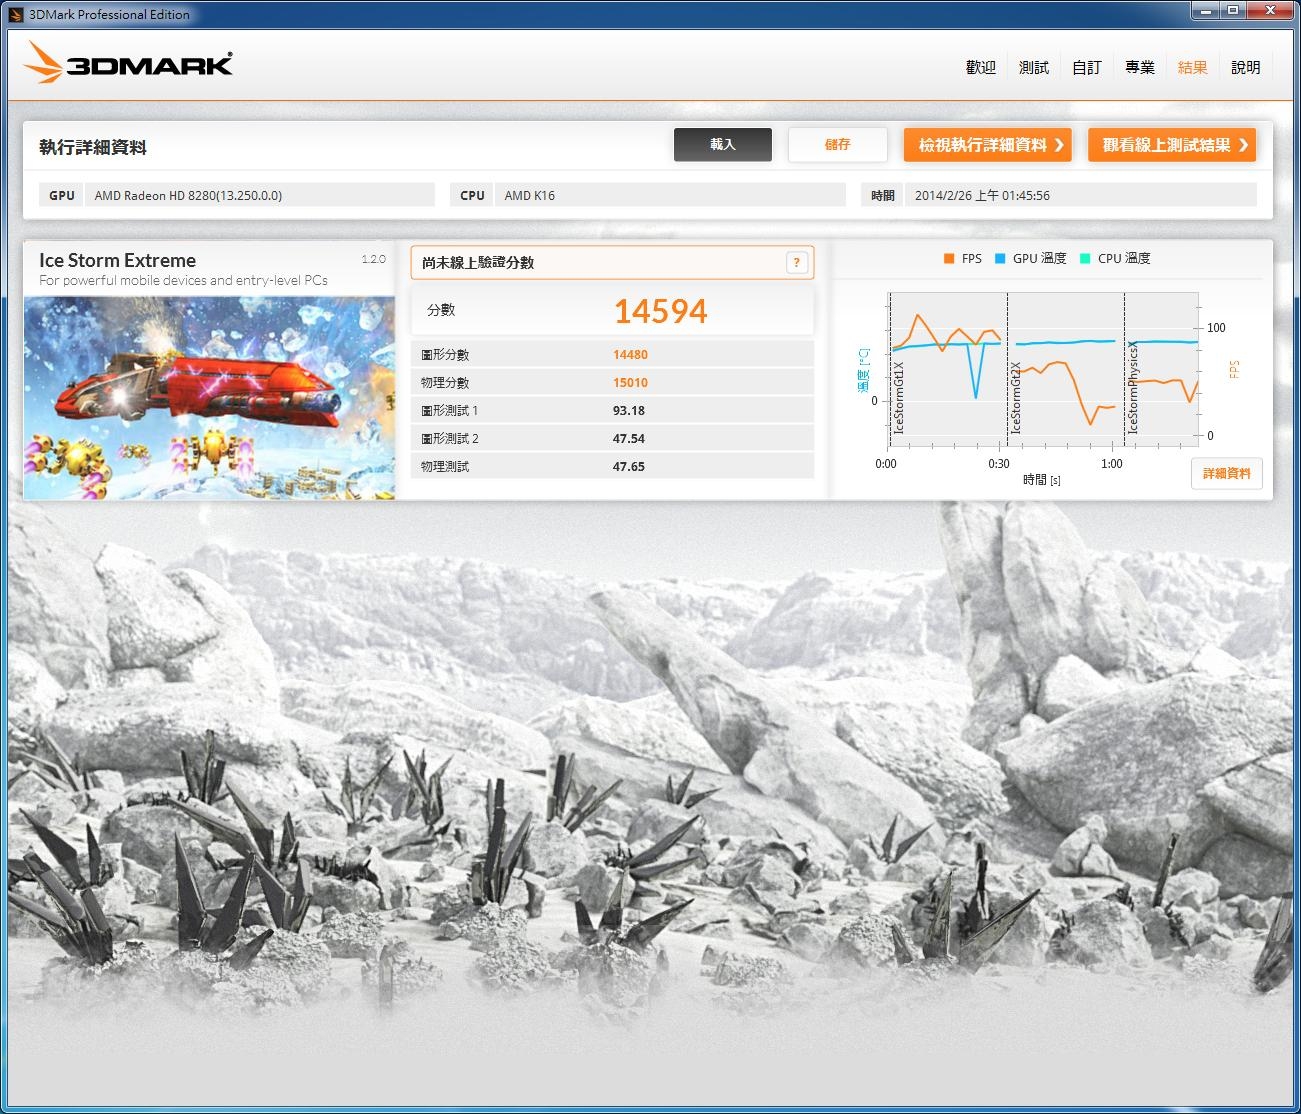The height and width of the screenshot is (1114, 1301).
Task: Select the 結果 results tab
Action: (x=1192, y=67)
